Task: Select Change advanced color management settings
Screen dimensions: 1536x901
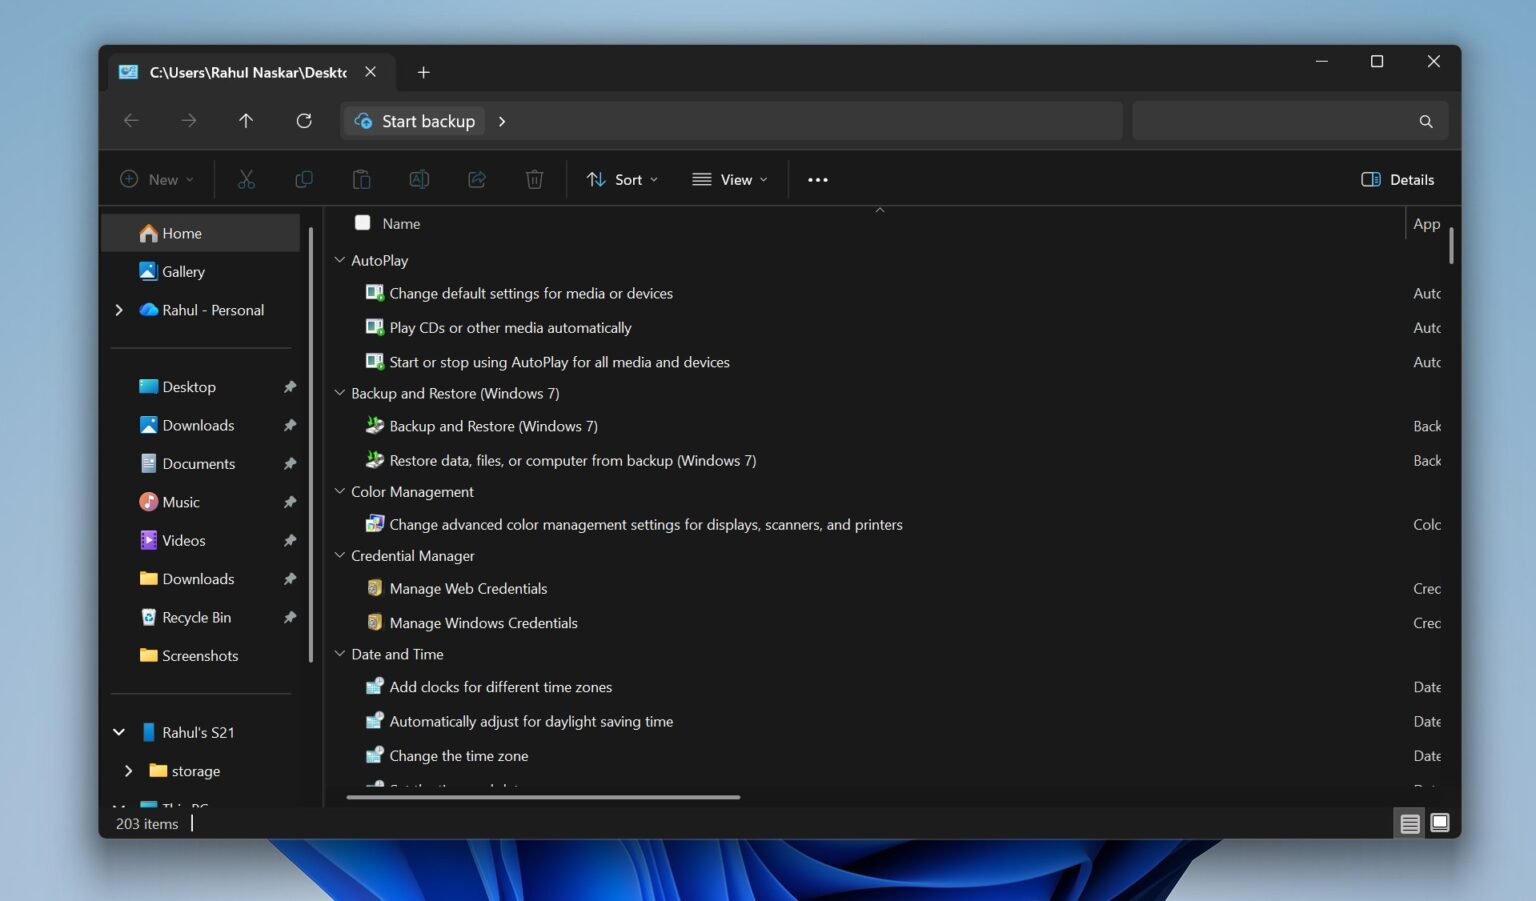Action: pos(646,525)
